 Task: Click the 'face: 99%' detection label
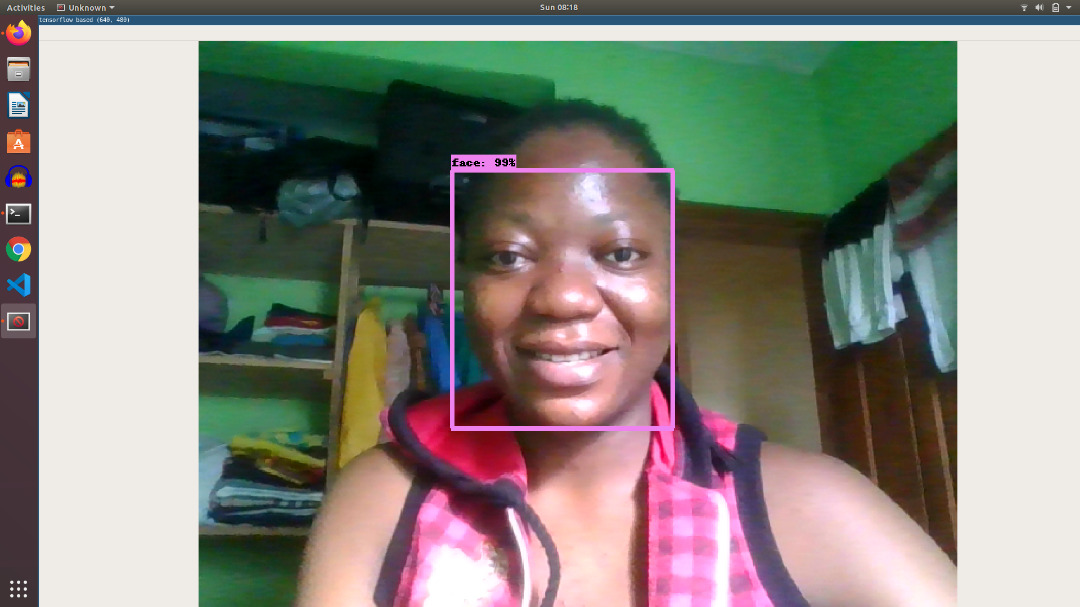(484, 163)
